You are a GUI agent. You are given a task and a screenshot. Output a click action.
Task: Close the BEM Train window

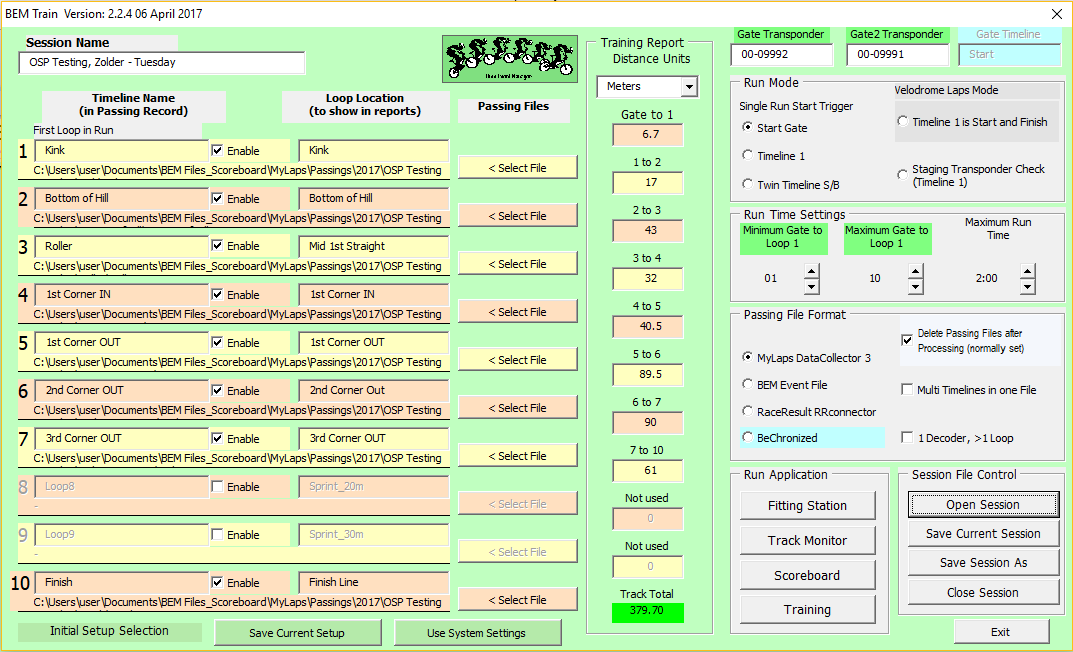[1056, 14]
